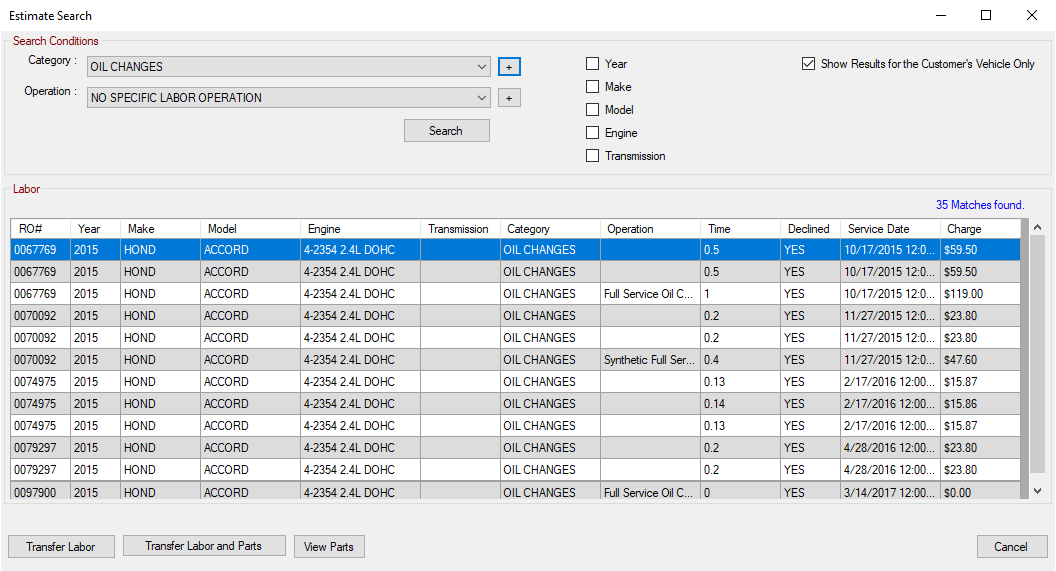
Task: Sort by the Service Date column header
Action: click(890, 229)
